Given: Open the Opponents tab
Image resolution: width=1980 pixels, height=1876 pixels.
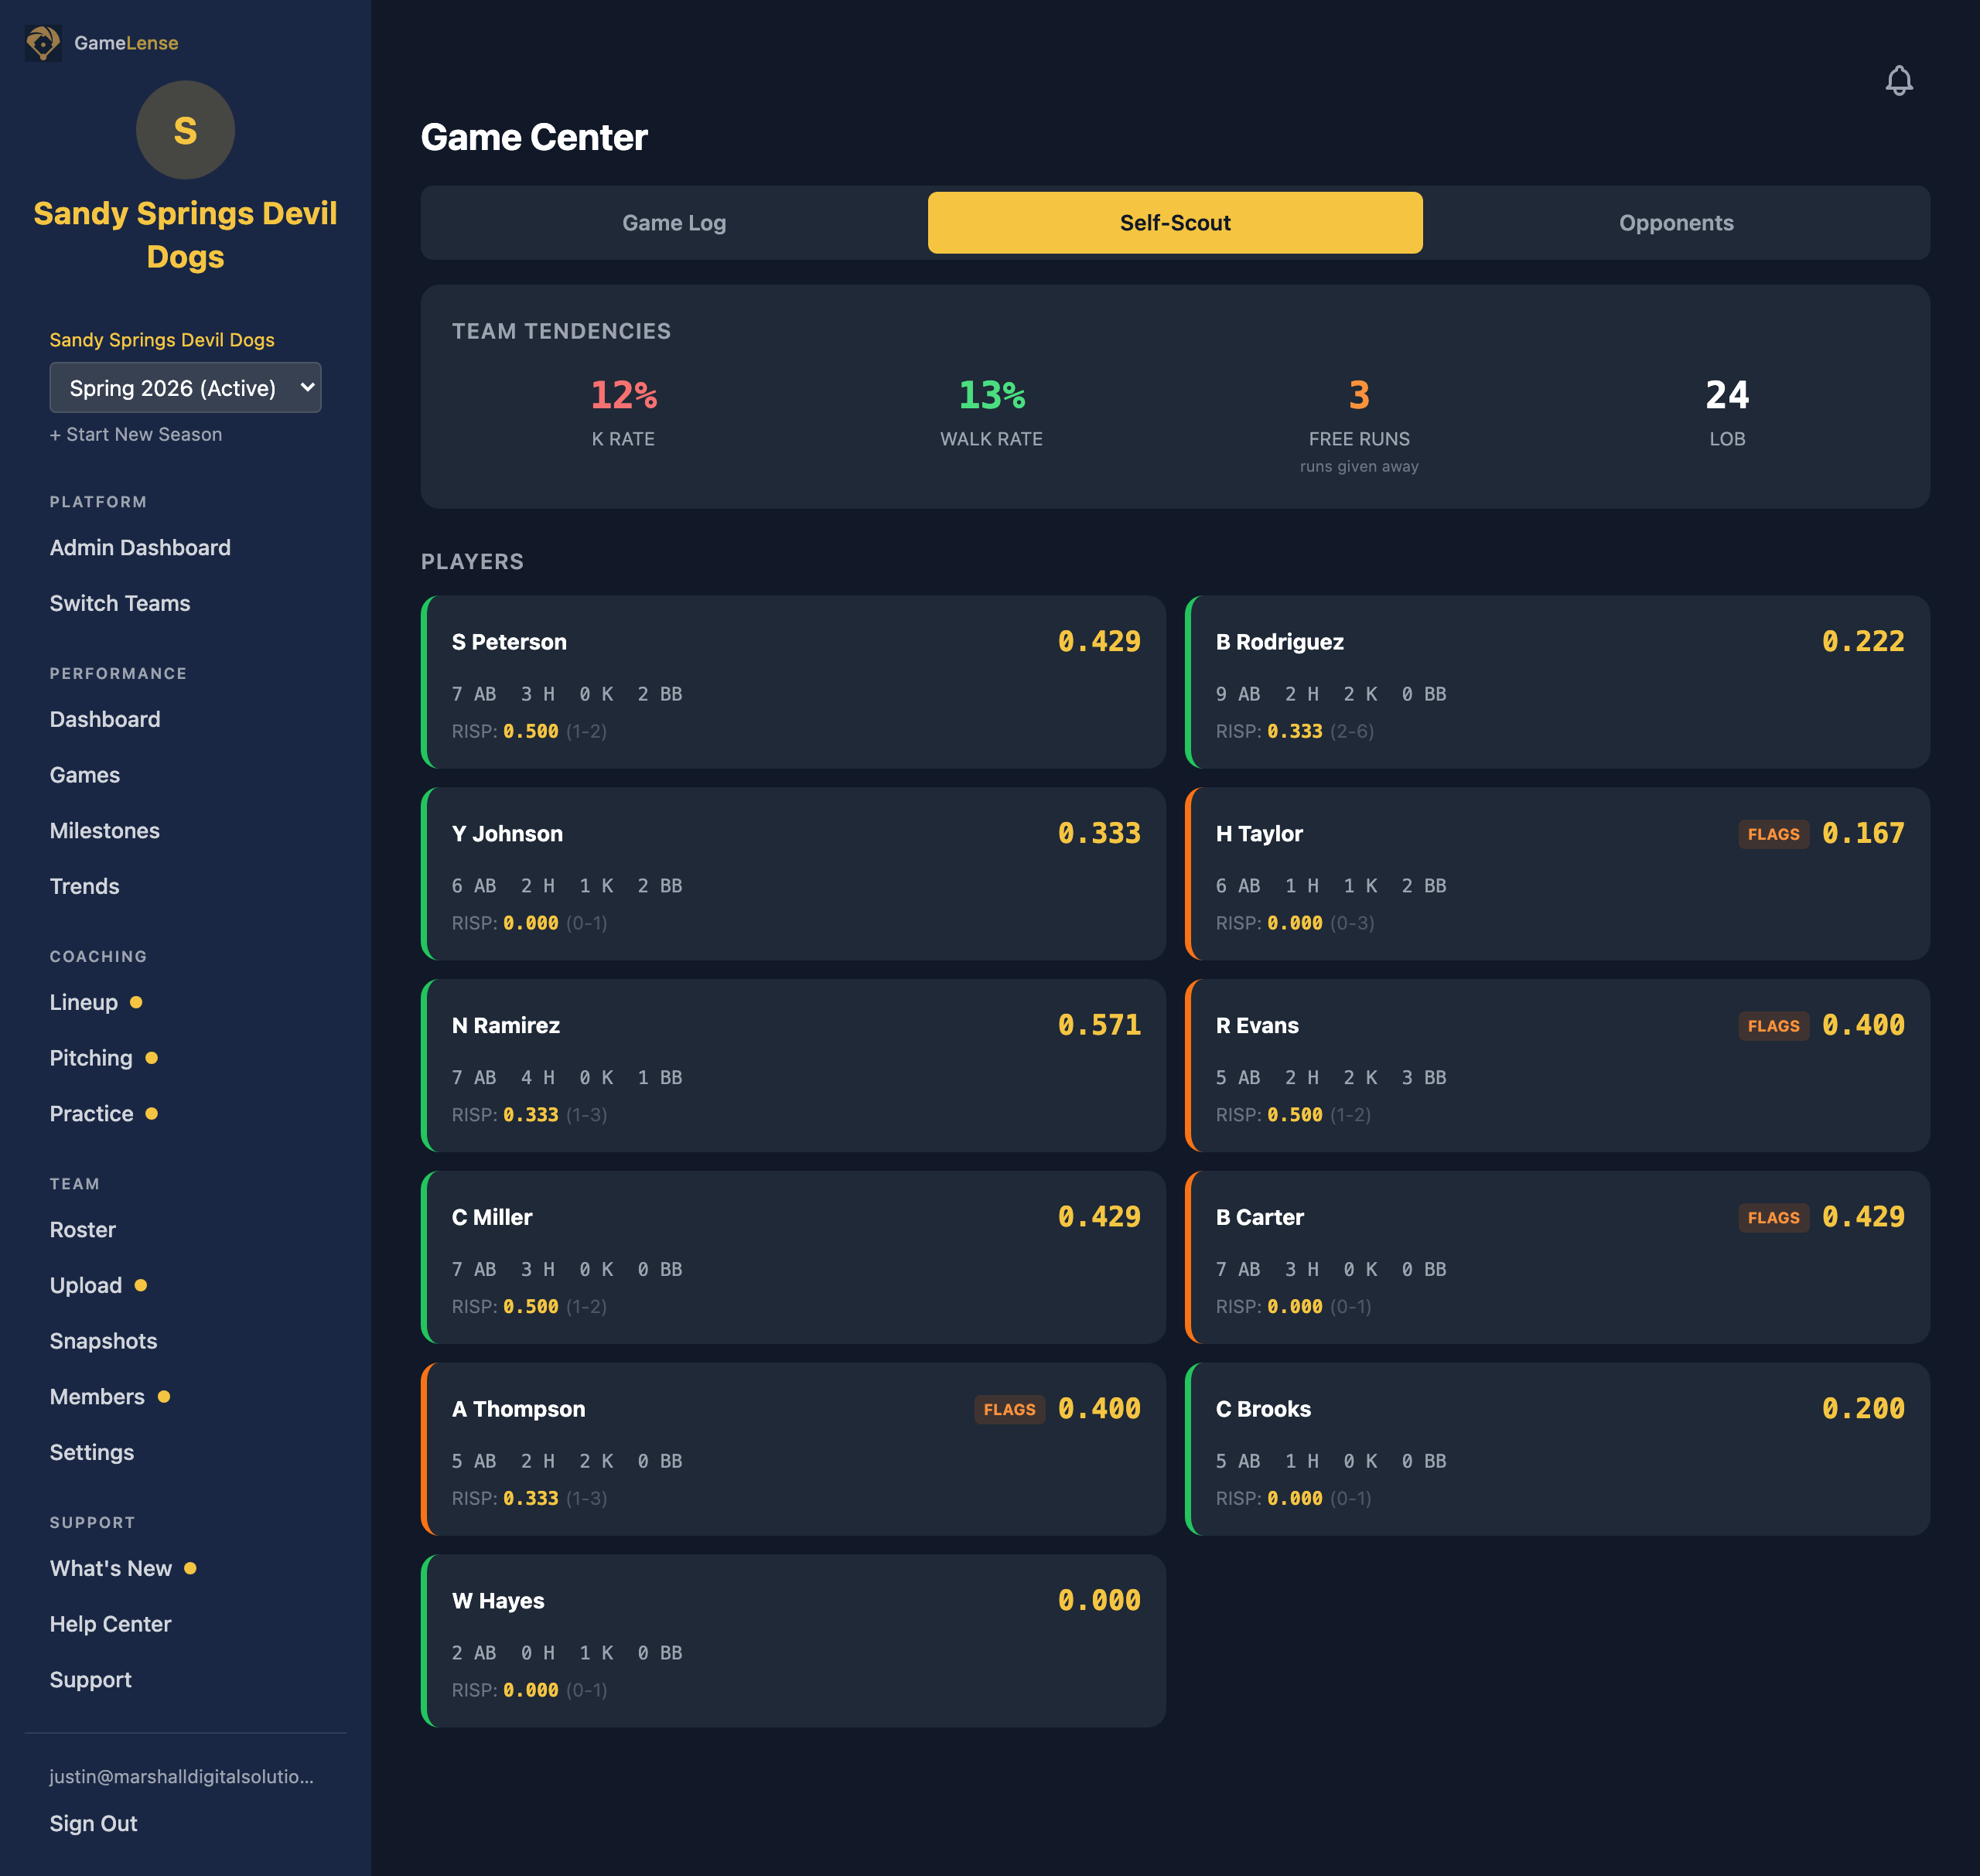Looking at the screenshot, I should pyautogui.click(x=1676, y=223).
